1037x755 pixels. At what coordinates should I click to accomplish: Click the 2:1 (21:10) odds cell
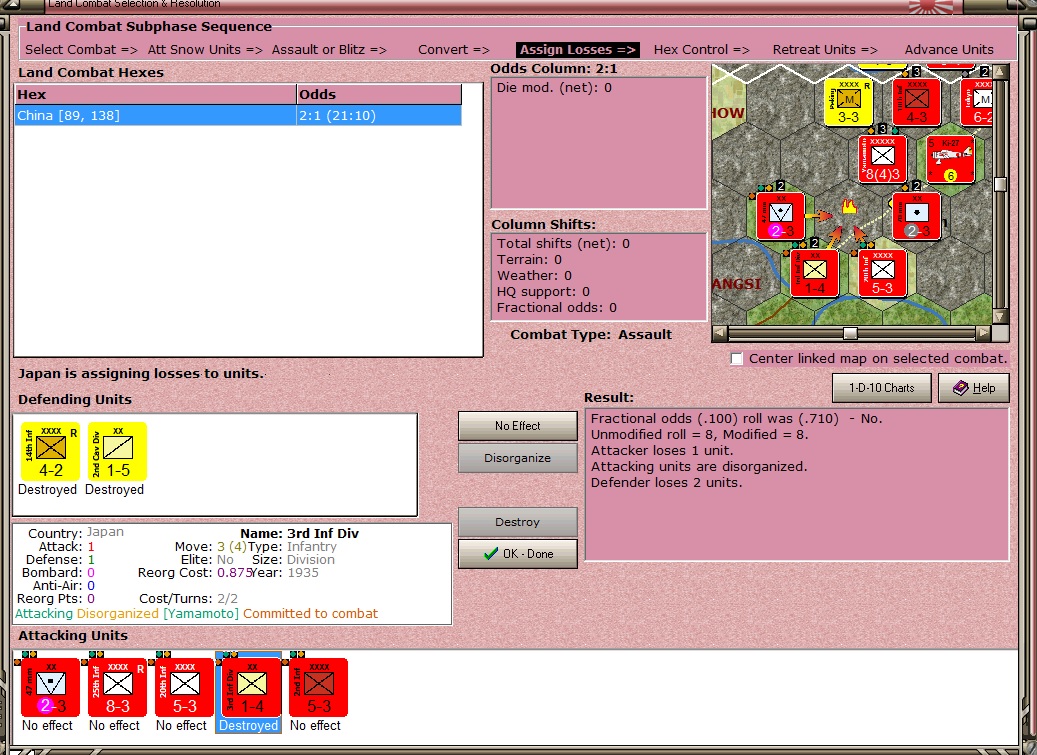(379, 116)
